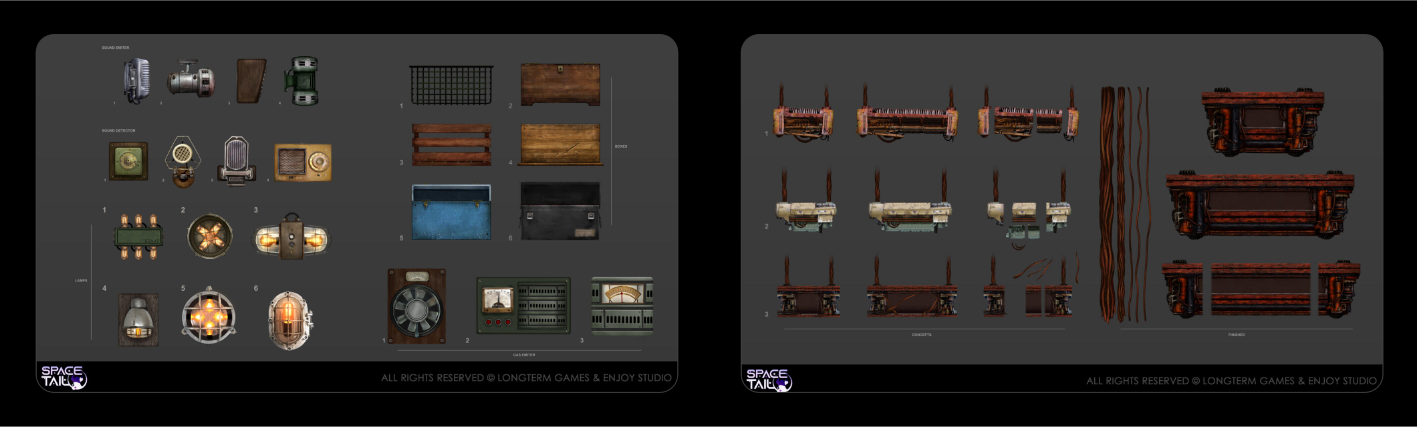
Task: Select lamp 1 with six small bulbs
Action: tap(140, 236)
